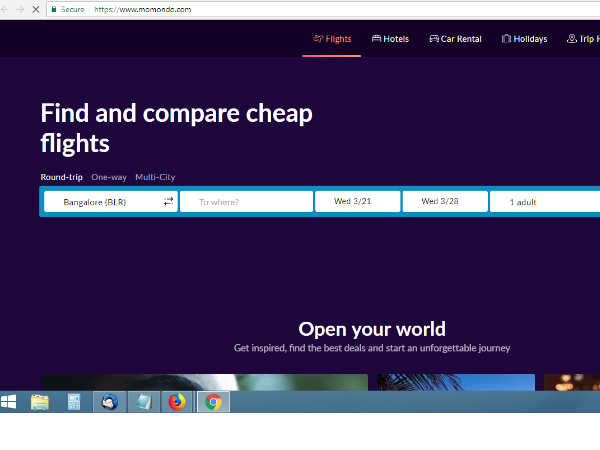Select the One-way trip option
600x450 pixels.
click(x=109, y=177)
